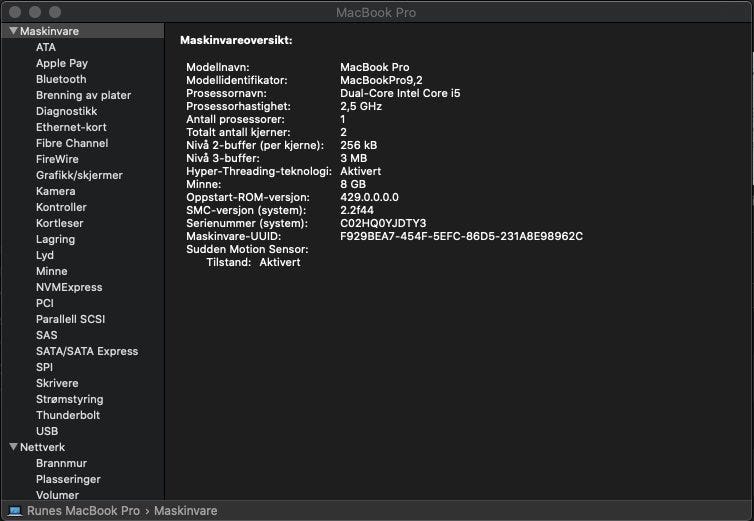Close the system information window
This screenshot has height=521, width=754.
(15, 12)
